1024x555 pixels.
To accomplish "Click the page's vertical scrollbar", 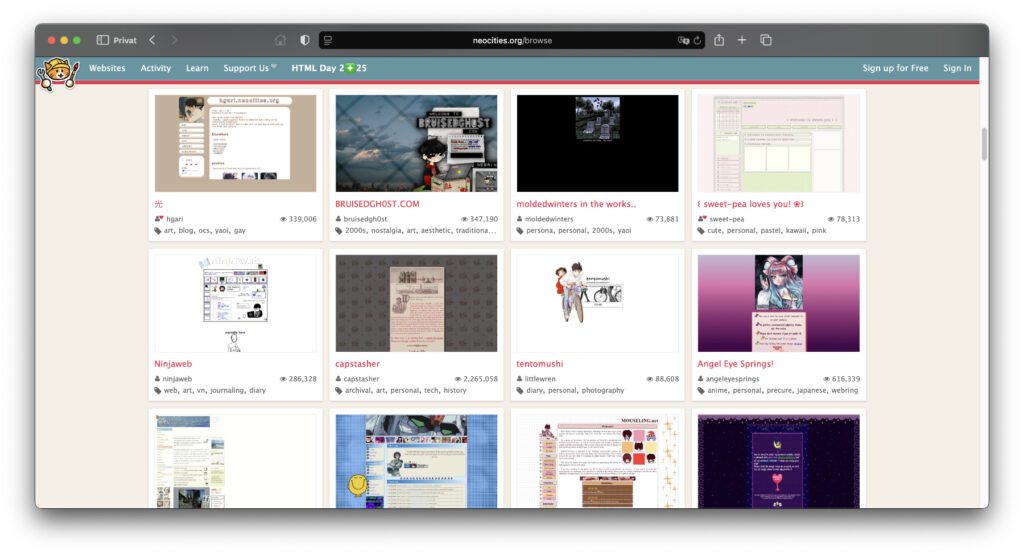I will [984, 144].
